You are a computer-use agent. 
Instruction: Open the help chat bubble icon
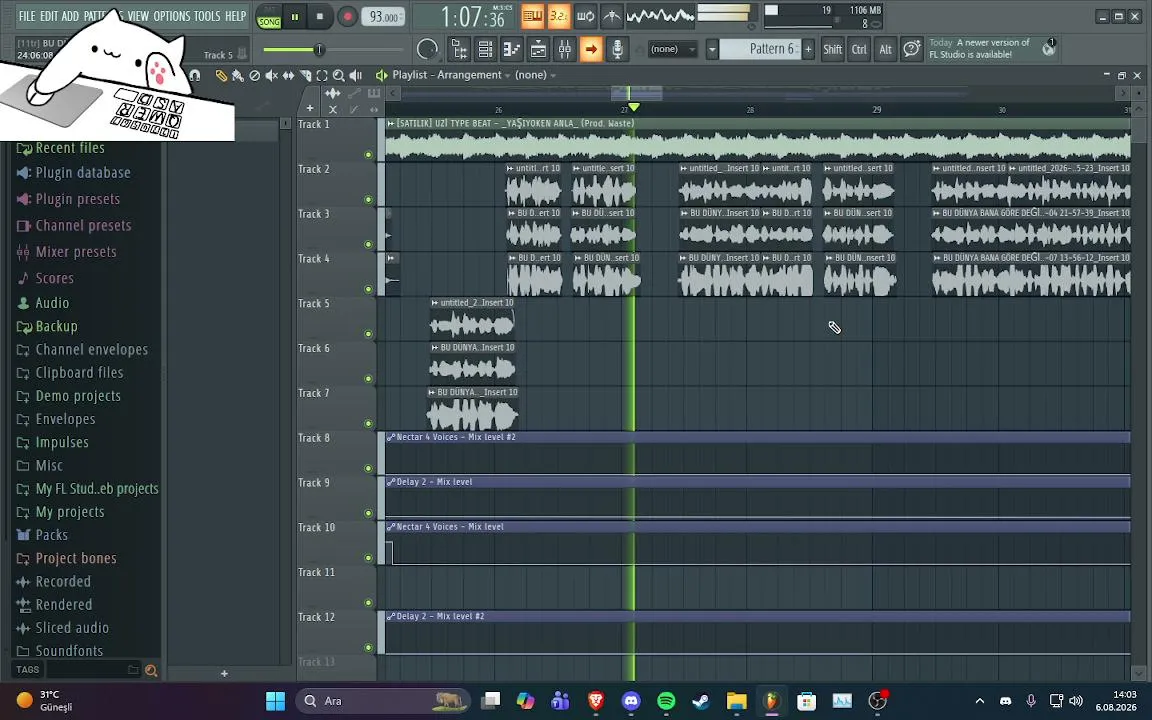pos(912,49)
